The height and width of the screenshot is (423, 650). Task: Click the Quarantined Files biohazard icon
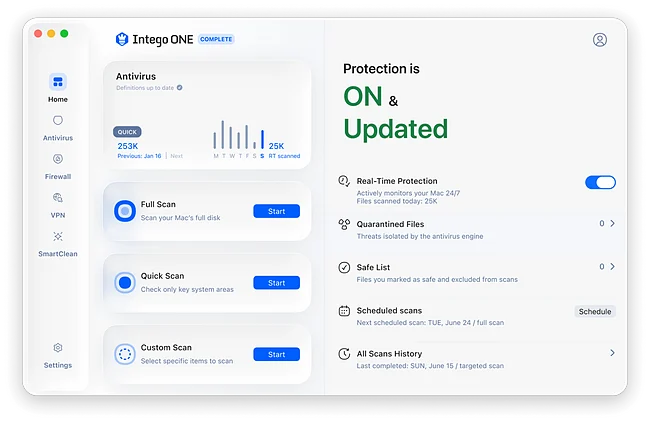pos(344,224)
